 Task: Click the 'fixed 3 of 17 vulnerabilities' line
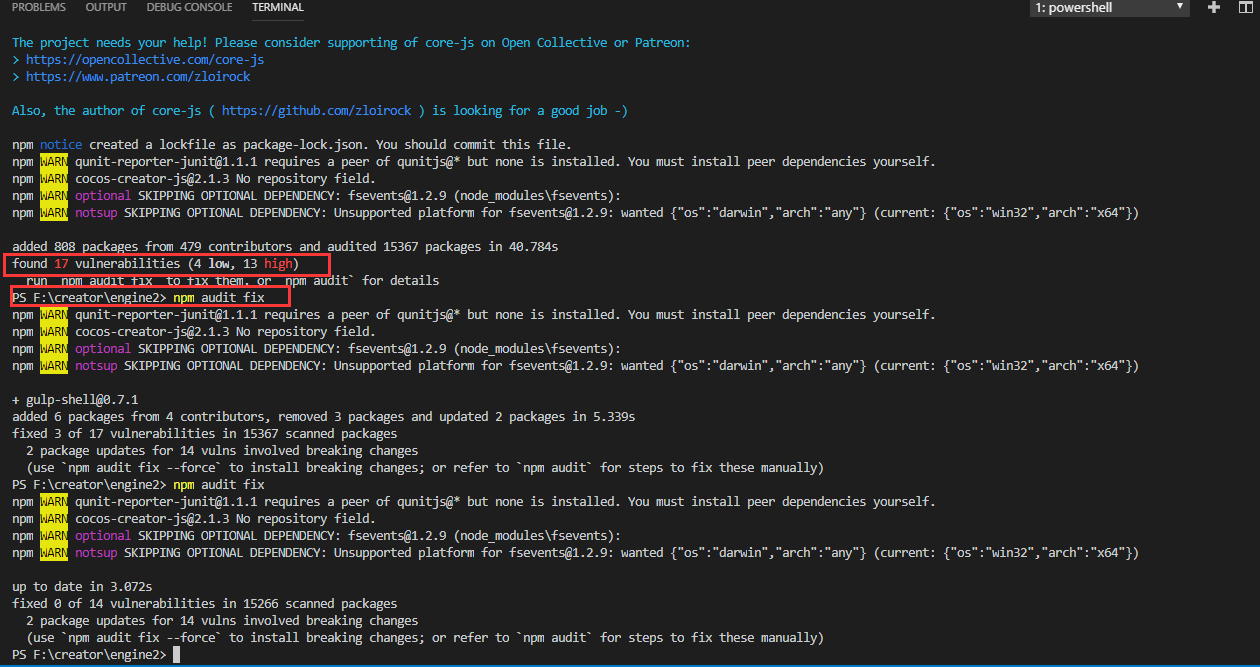tap(204, 434)
